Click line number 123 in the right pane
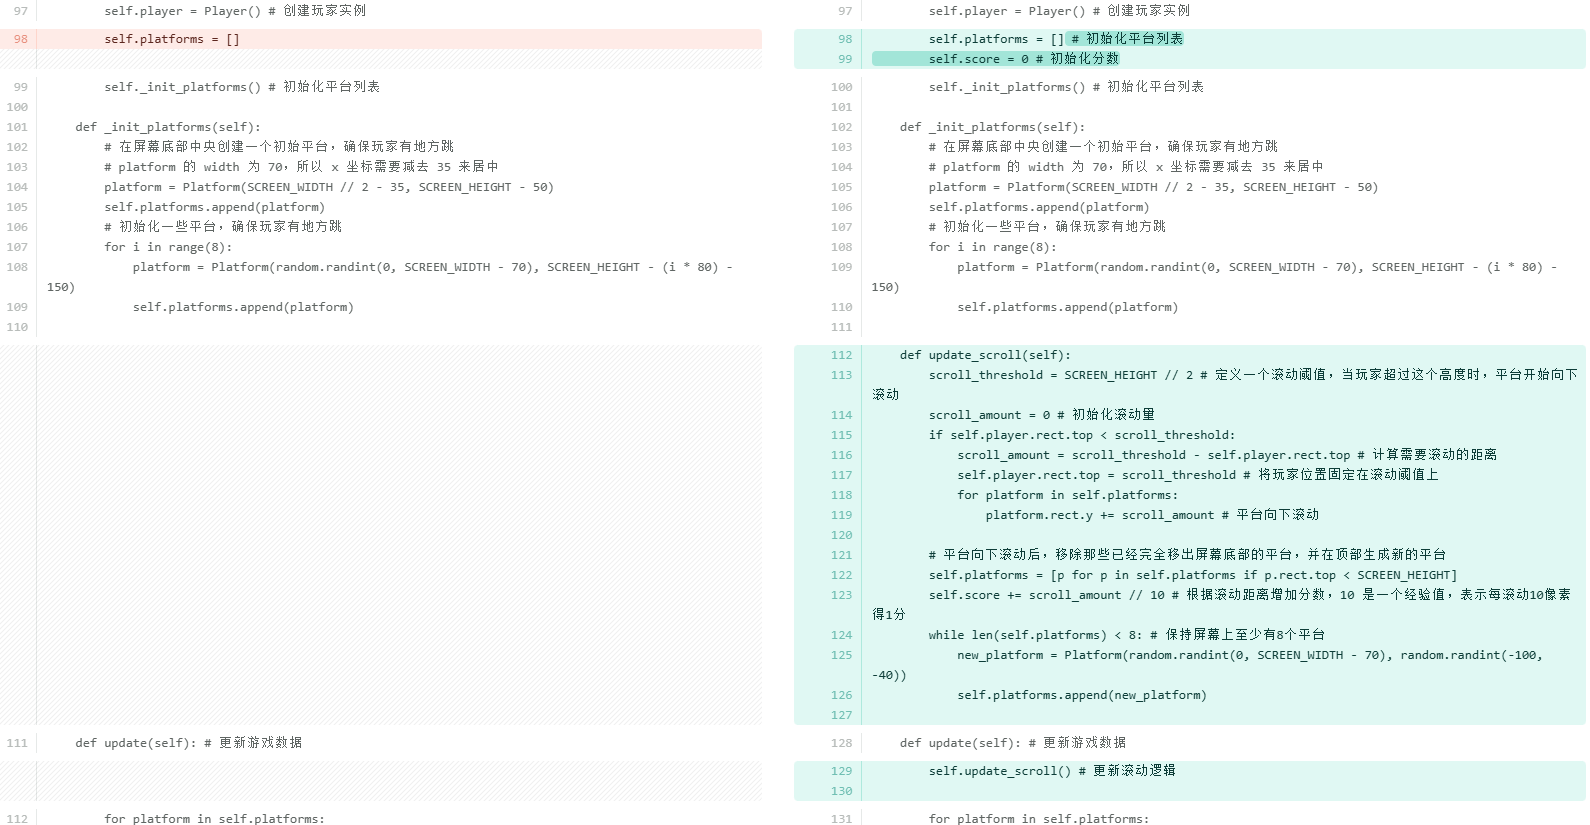 coord(841,595)
